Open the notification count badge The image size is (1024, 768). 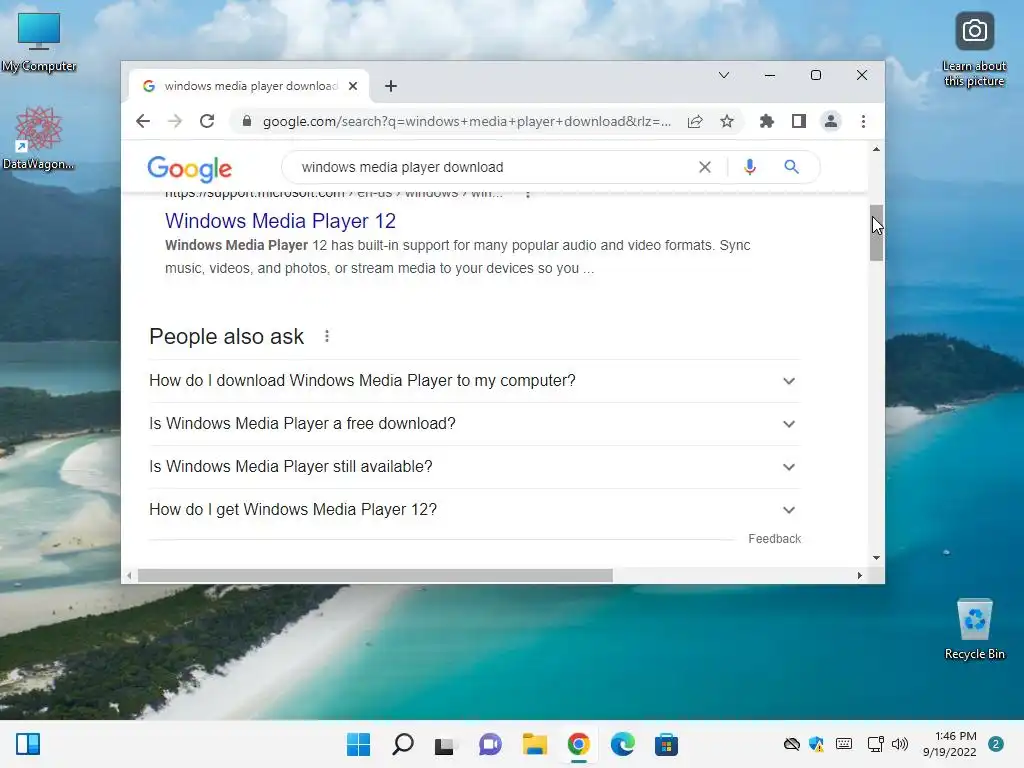coord(996,744)
